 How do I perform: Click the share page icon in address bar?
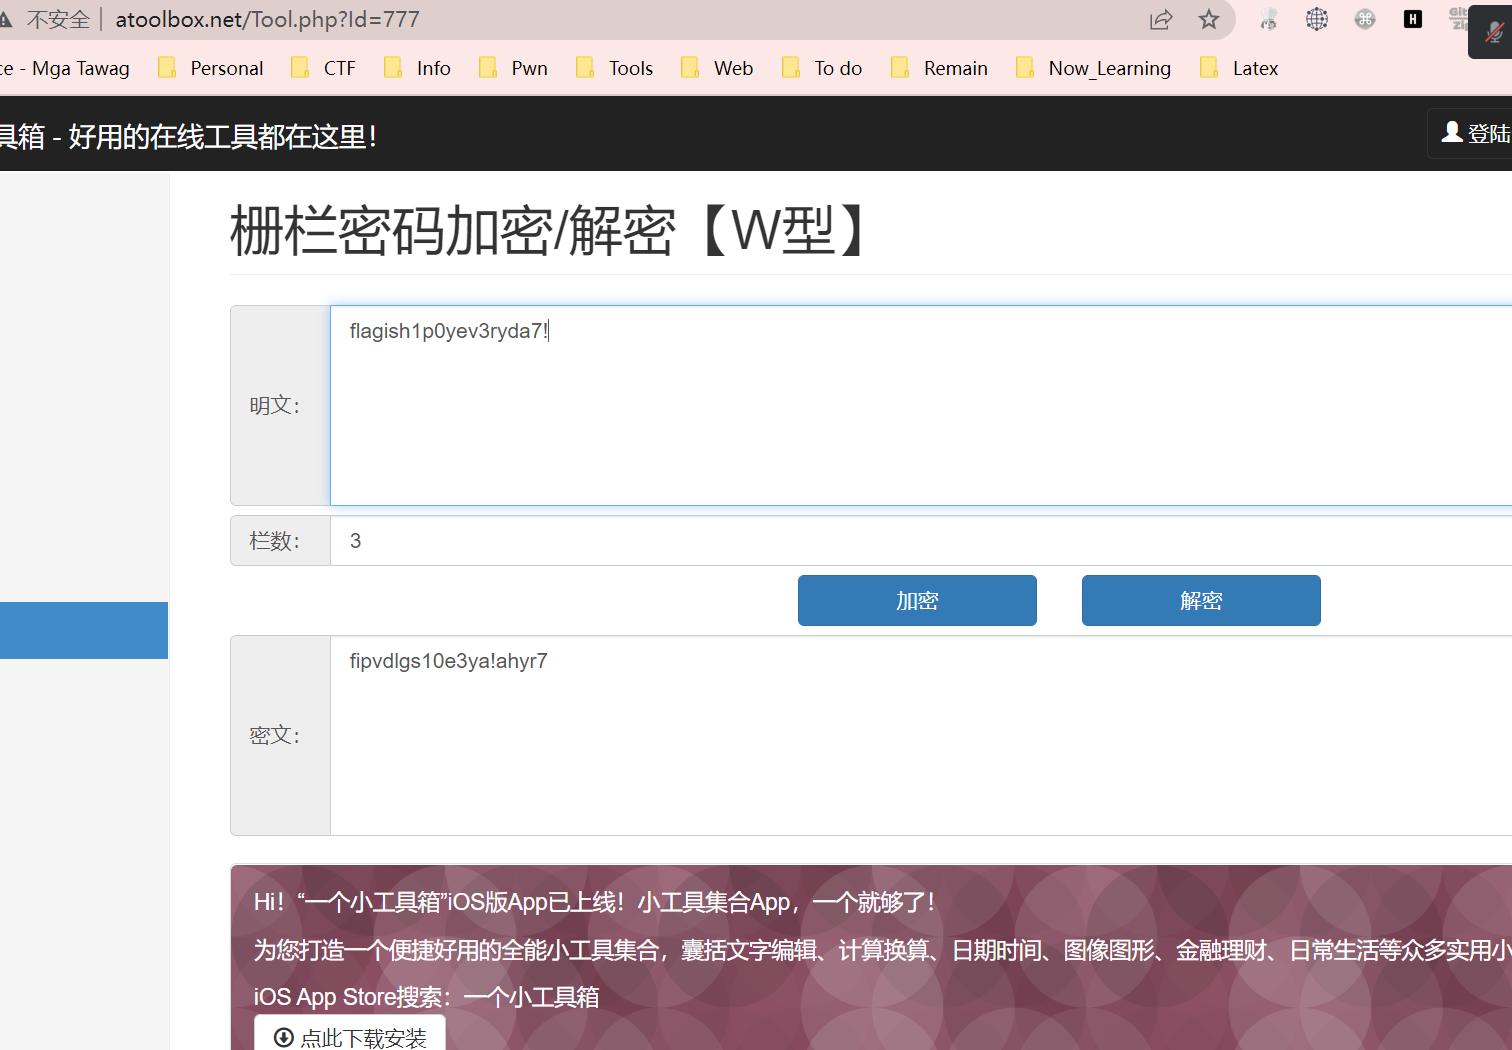point(1160,20)
